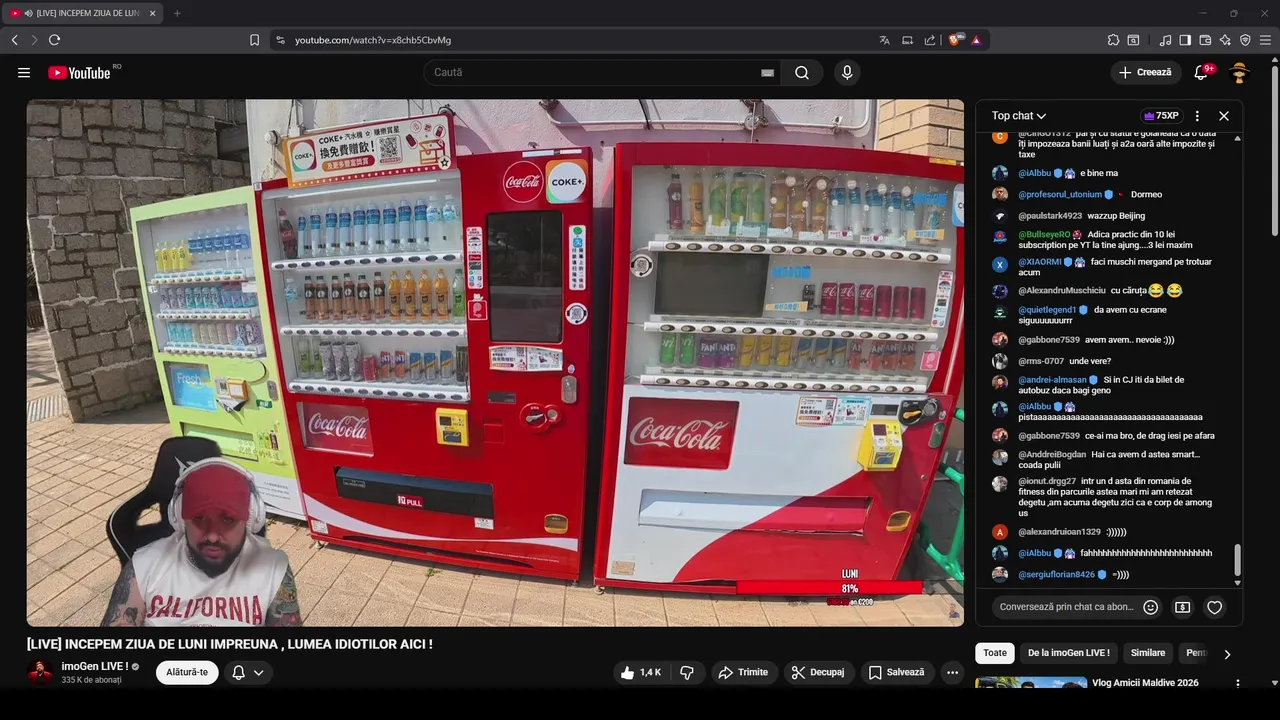The image size is (1280, 720).
Task: Click the chat panel scrollbar
Action: tap(1238, 560)
